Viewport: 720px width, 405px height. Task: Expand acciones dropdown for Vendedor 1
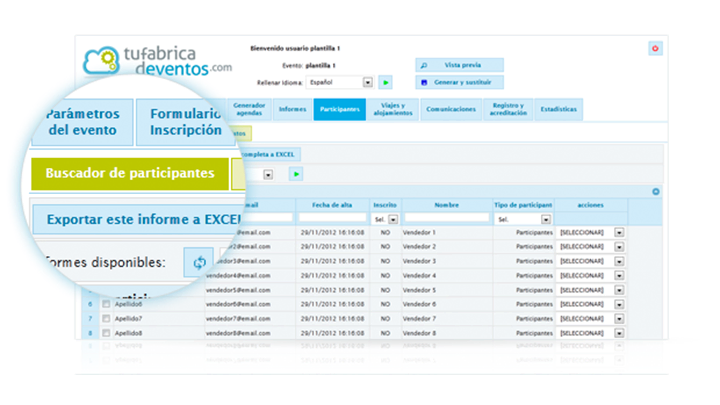619,232
